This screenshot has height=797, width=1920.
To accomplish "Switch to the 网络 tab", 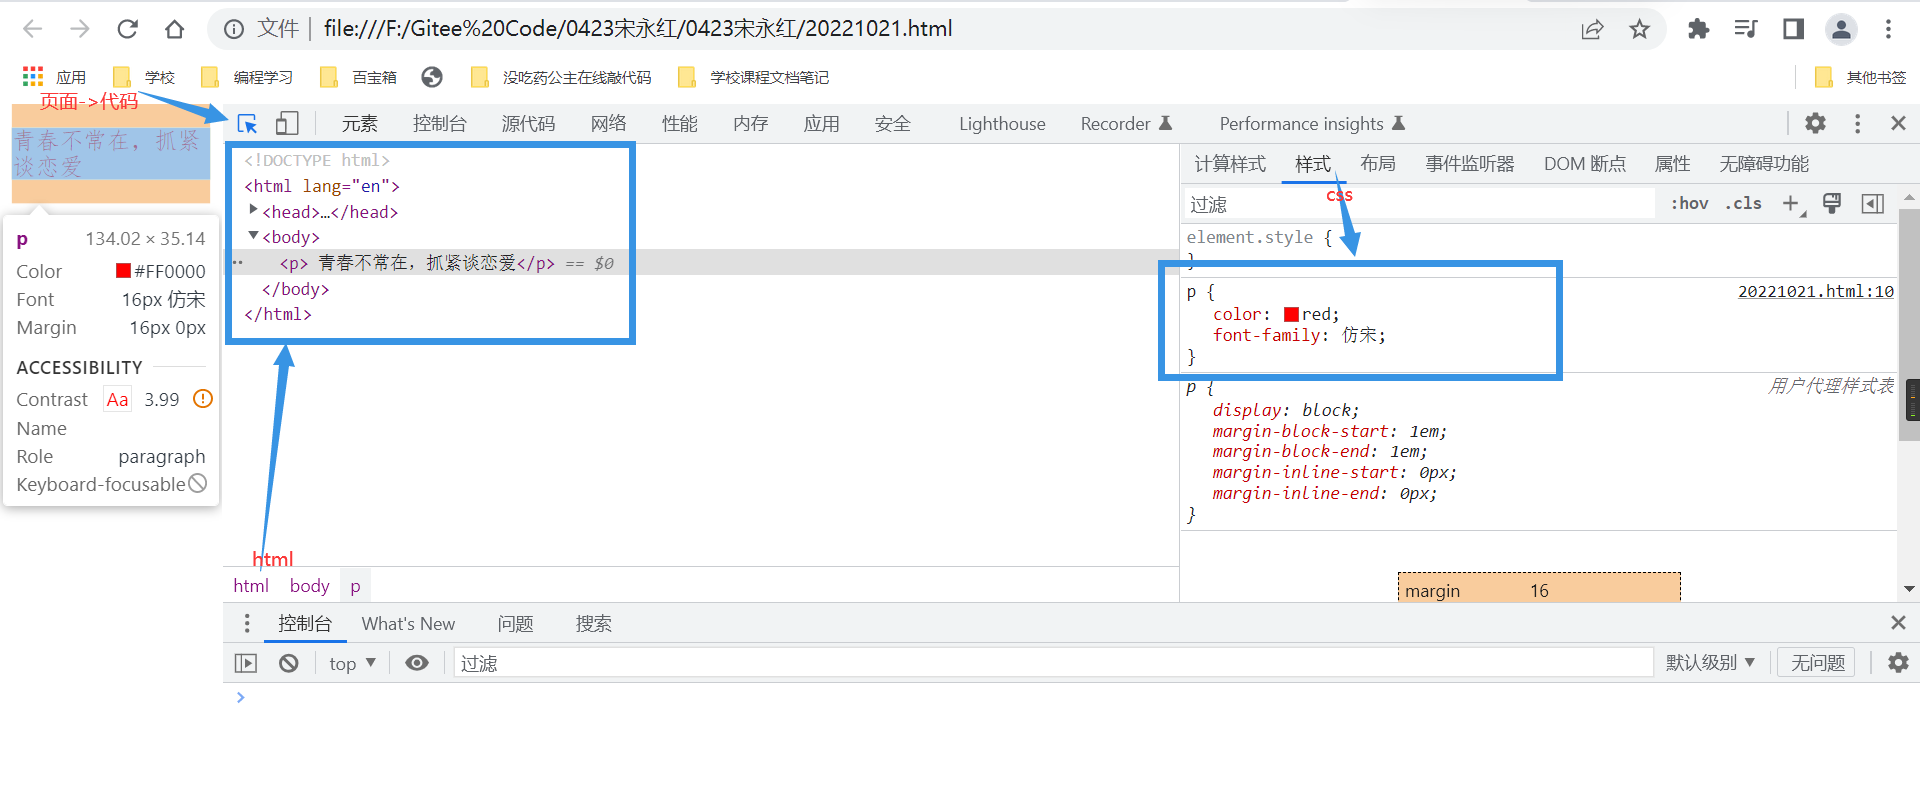I will (608, 123).
